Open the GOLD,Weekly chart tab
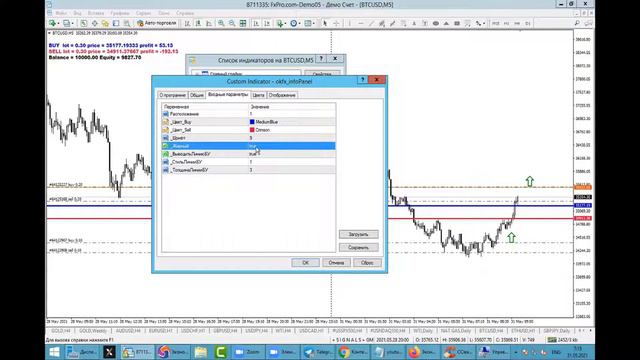640x360 pixels. [x=93, y=331]
